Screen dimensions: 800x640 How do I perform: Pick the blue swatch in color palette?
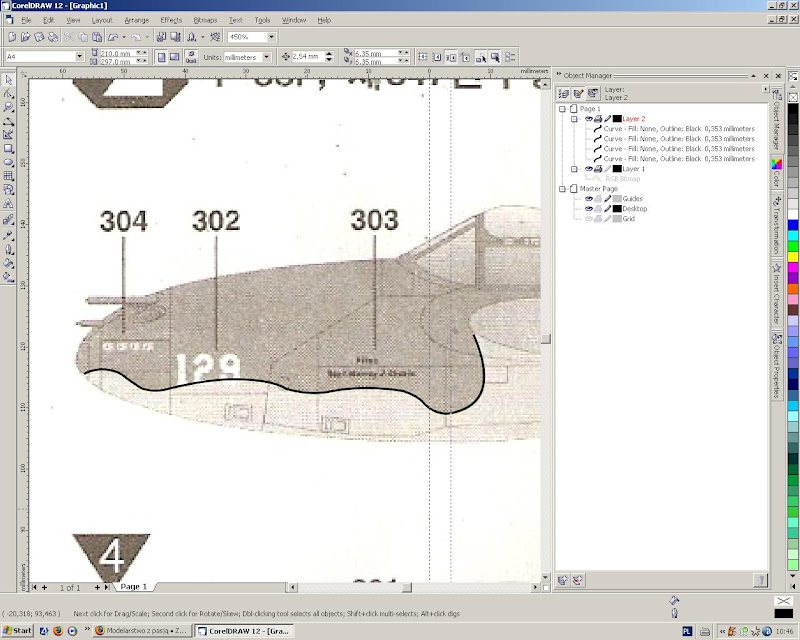[x=792, y=225]
